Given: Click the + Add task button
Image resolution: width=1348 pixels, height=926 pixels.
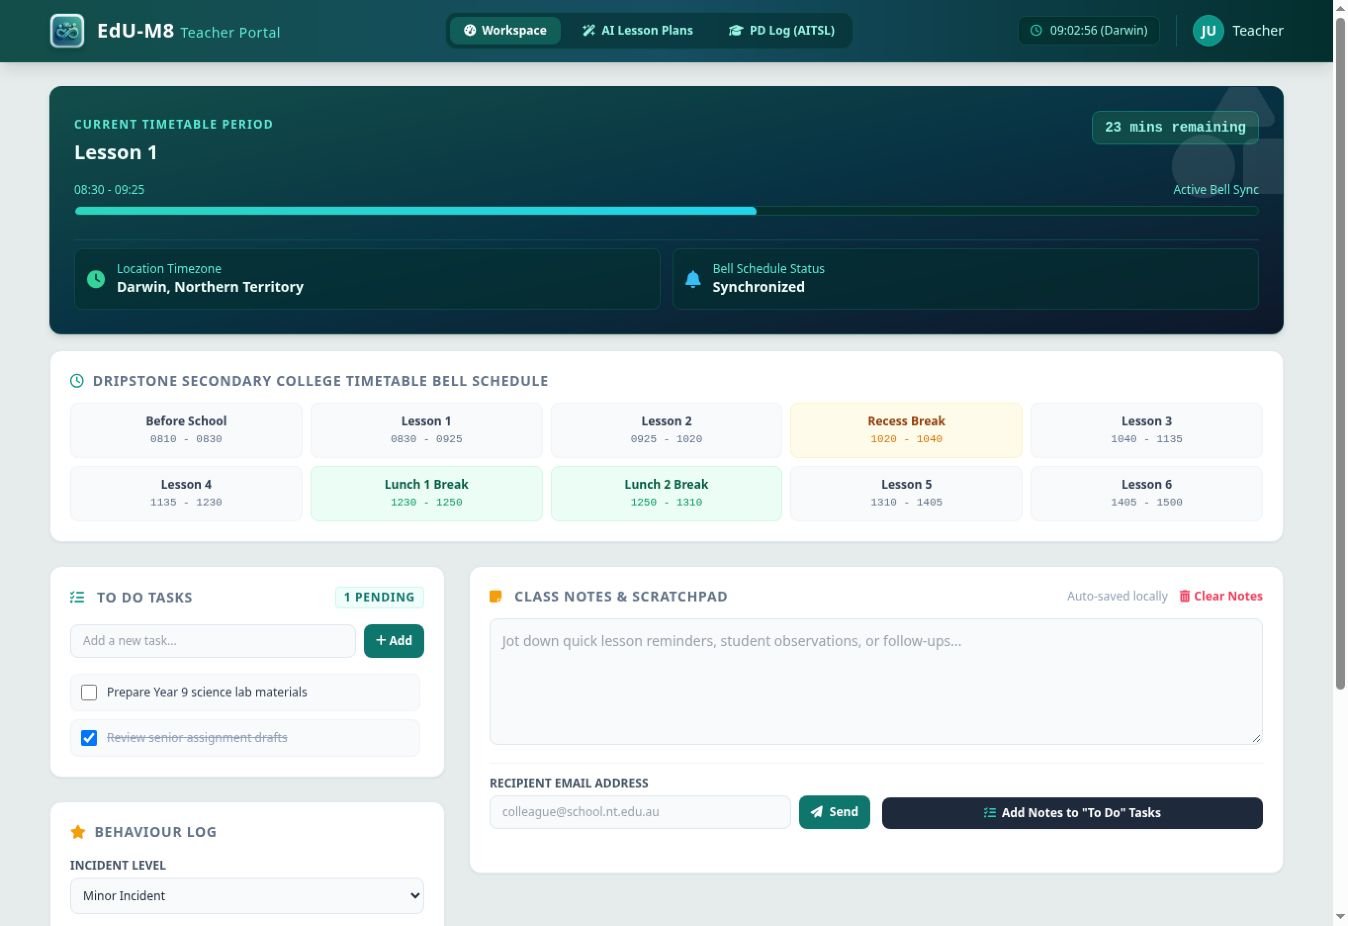Looking at the screenshot, I should pyautogui.click(x=394, y=641).
